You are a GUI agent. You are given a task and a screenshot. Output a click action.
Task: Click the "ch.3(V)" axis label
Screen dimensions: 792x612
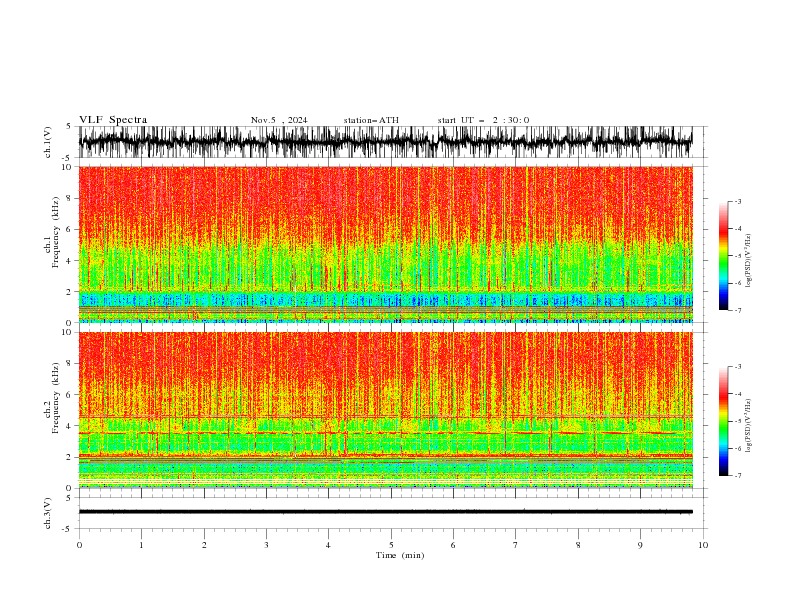click(x=47, y=513)
